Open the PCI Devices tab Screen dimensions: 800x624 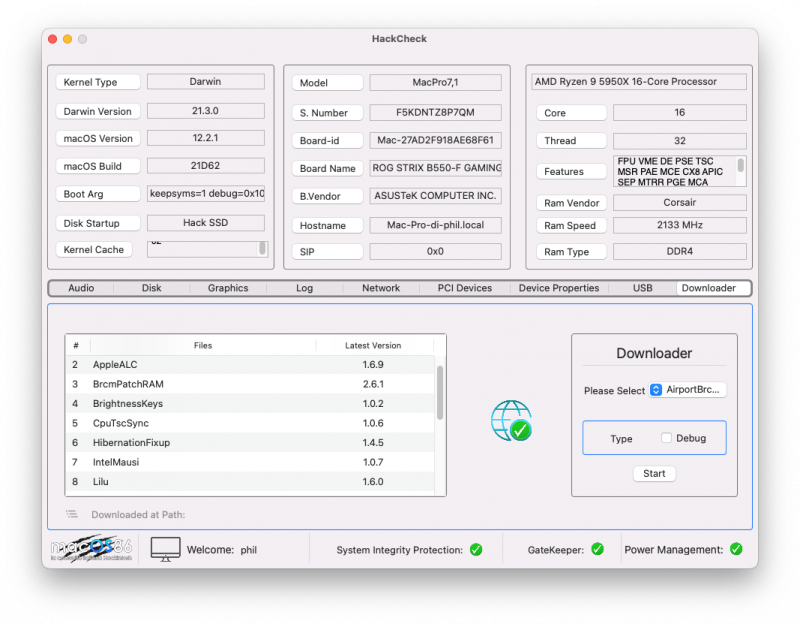[465, 288]
